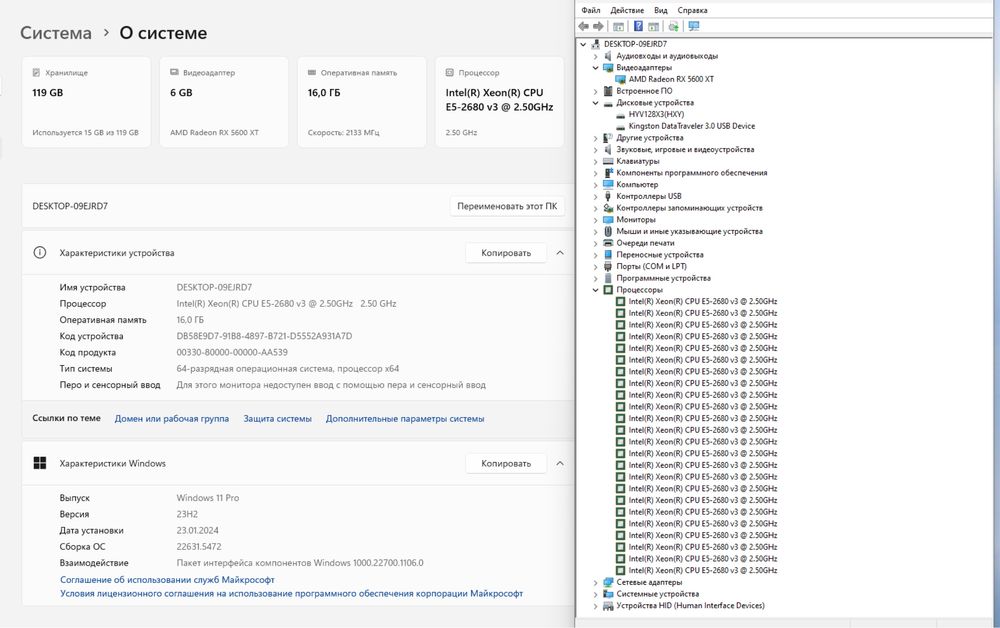The width and height of the screenshot is (1000, 628).
Task: Click the action pane icon right of Help
Action: point(653,26)
